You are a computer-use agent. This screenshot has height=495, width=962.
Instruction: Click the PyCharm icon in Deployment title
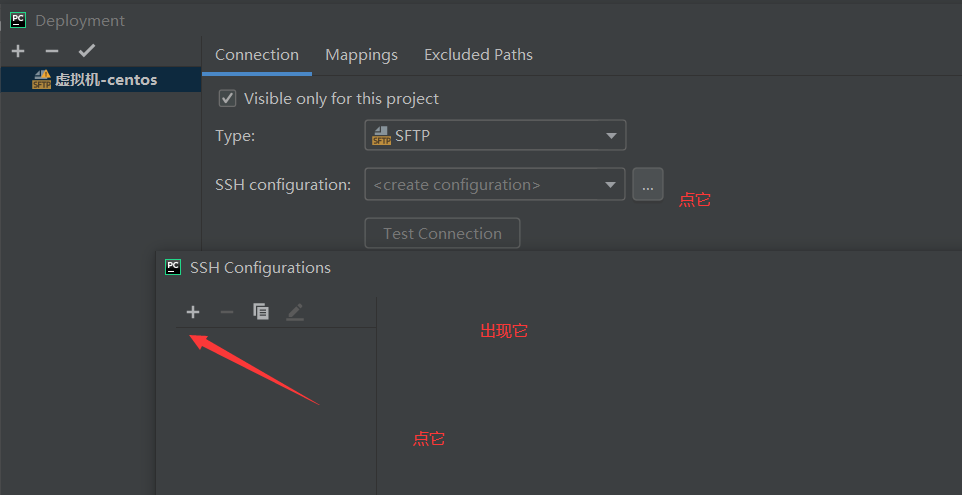click(x=18, y=20)
